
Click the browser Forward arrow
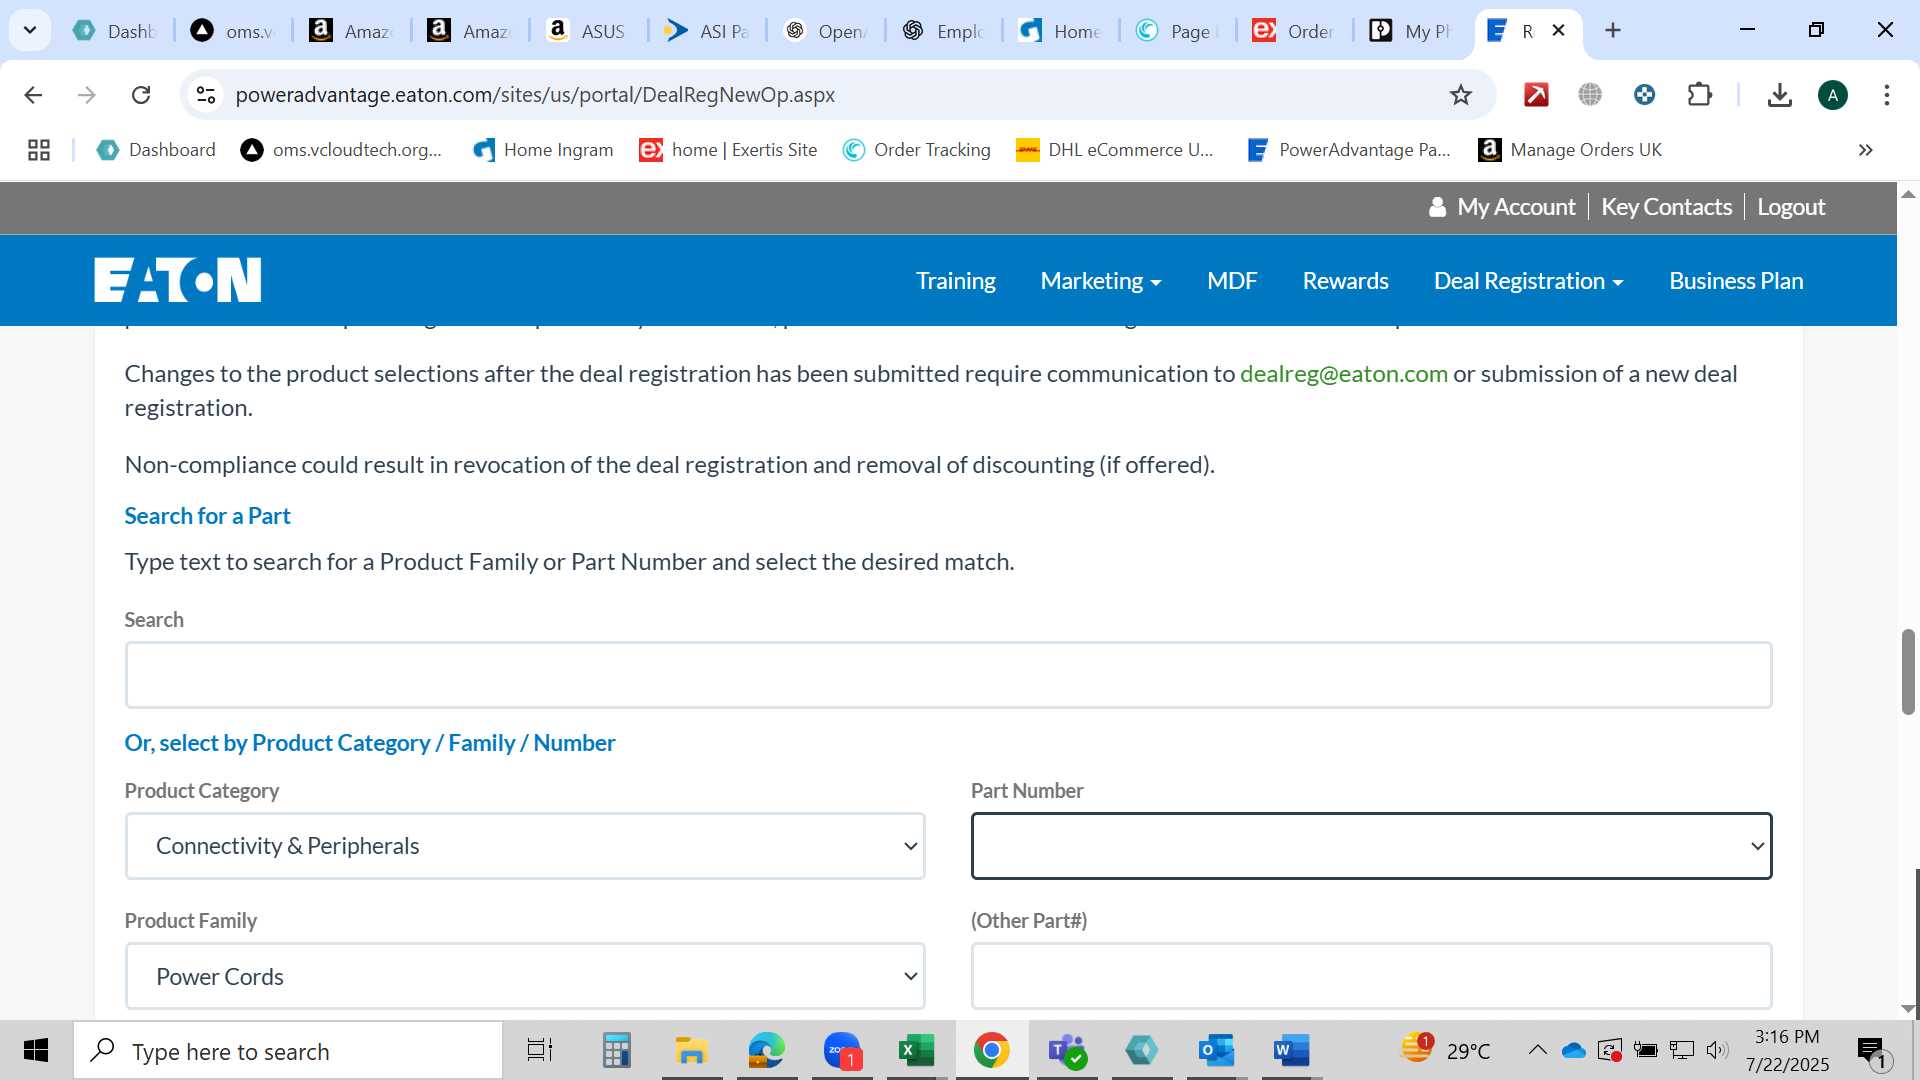tap(87, 95)
